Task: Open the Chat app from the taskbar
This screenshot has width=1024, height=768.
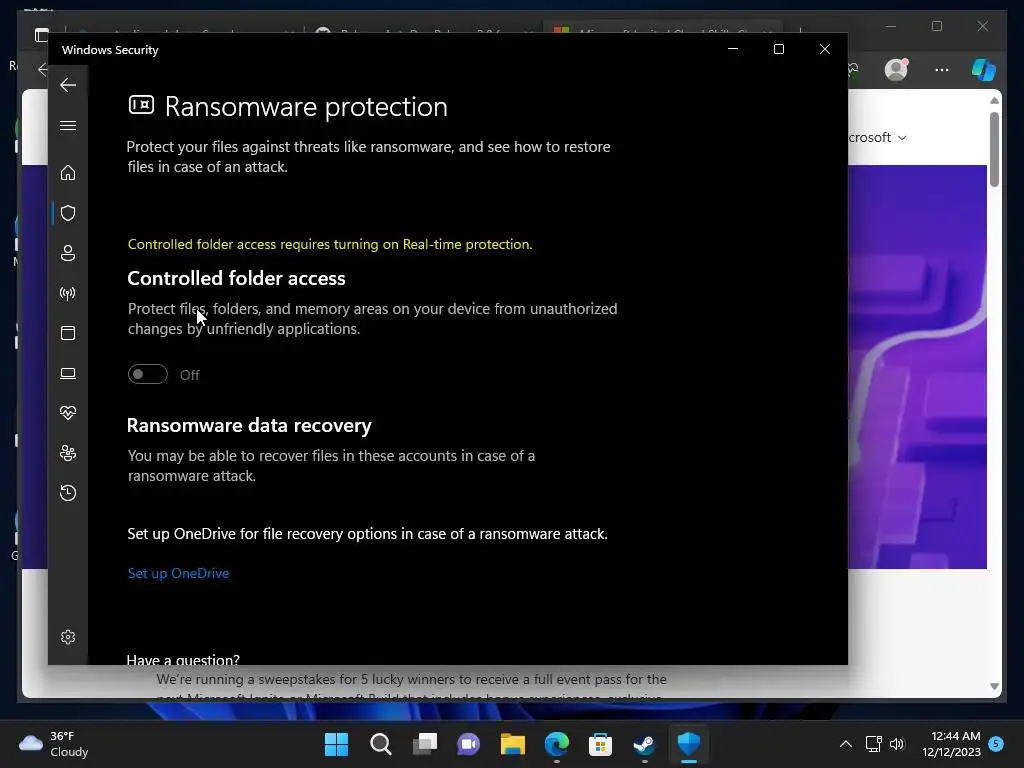Action: click(x=468, y=744)
